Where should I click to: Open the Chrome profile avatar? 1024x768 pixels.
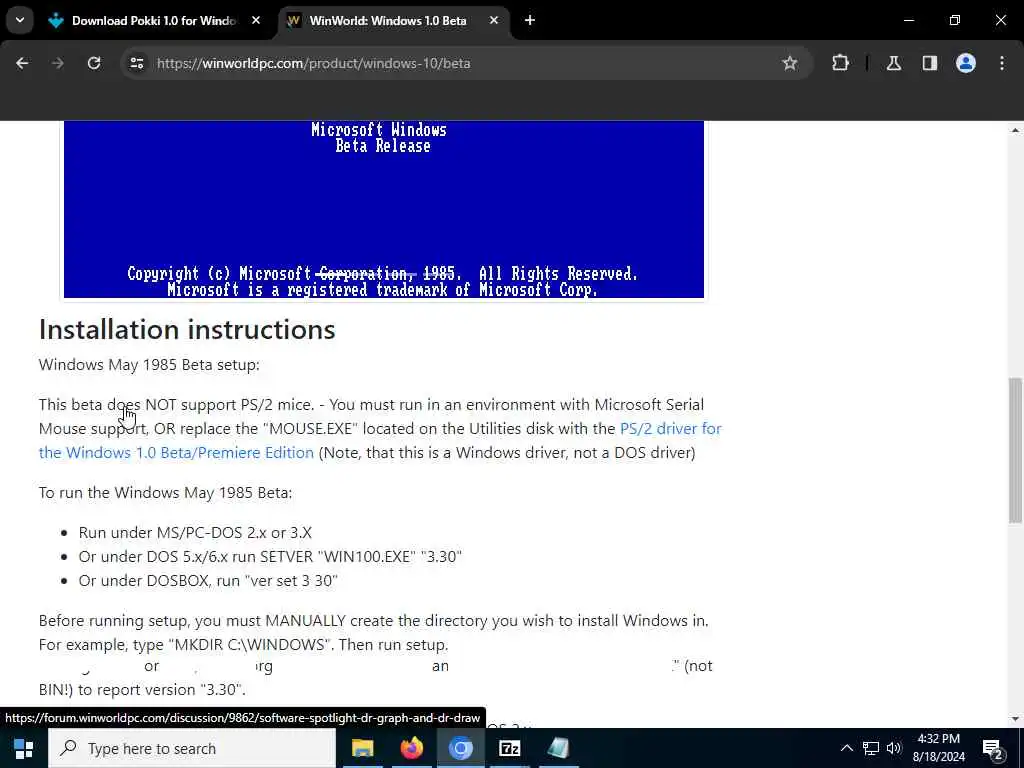click(966, 63)
